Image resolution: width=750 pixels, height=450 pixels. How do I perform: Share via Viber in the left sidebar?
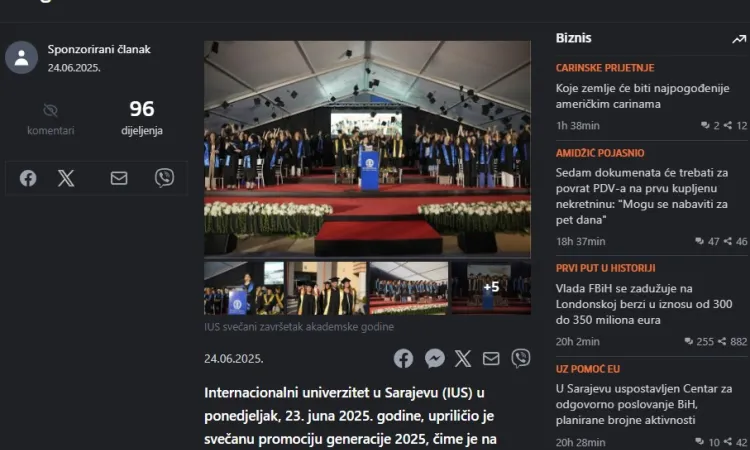pos(165,178)
